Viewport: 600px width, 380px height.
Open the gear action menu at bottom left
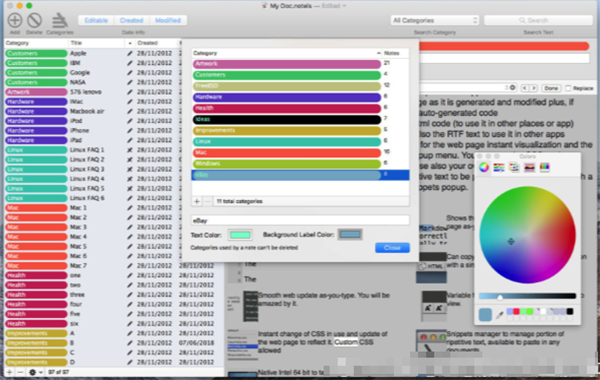[x=34, y=372]
